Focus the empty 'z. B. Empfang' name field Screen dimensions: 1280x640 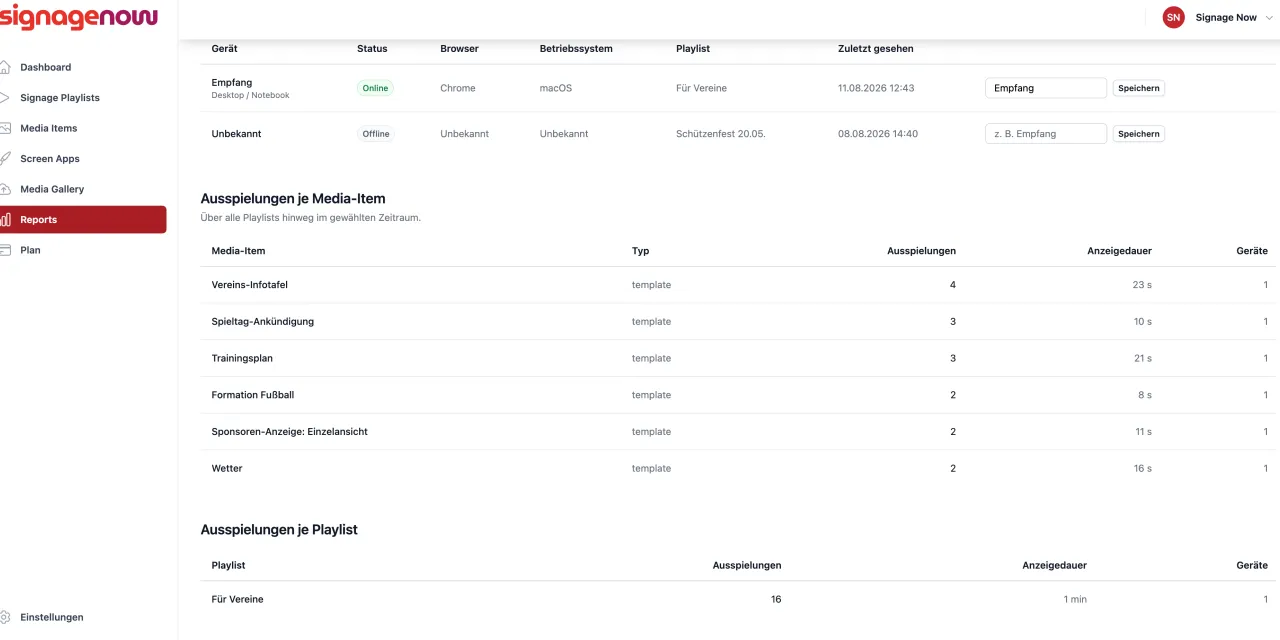[1046, 134]
